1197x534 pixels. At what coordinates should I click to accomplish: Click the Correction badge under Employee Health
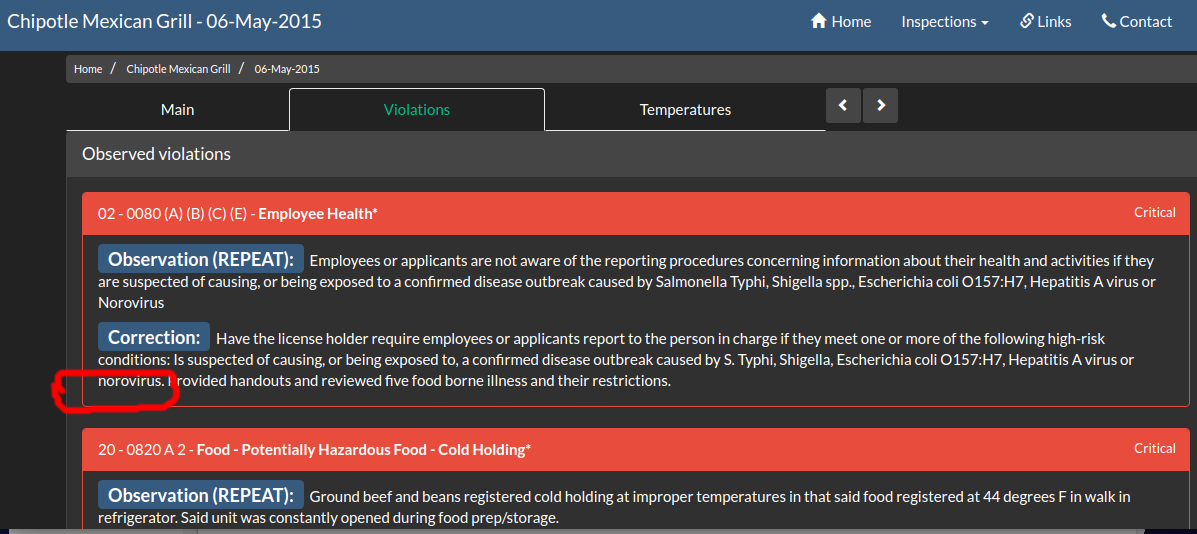coord(153,336)
